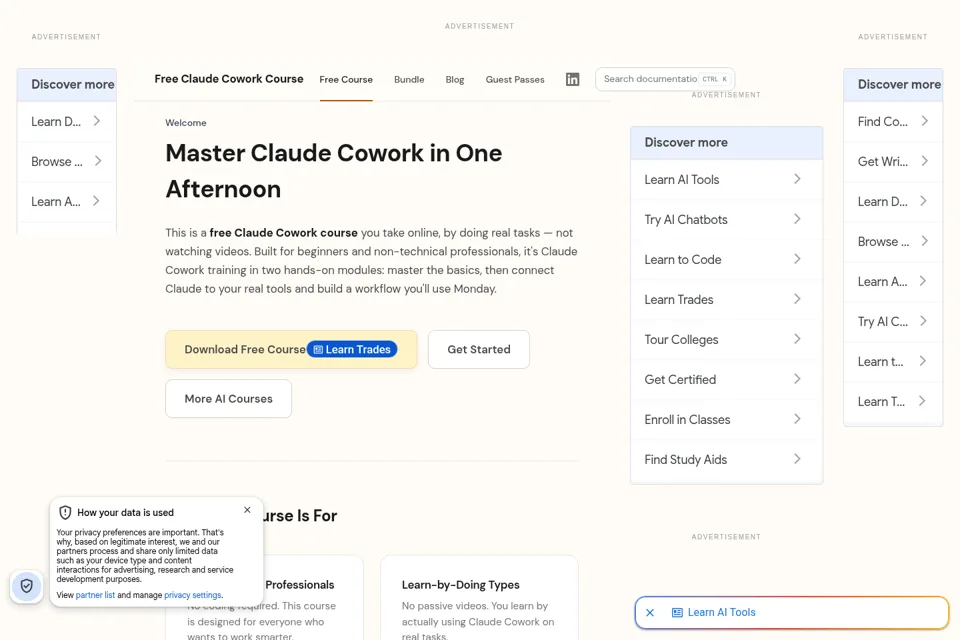This screenshot has width=960, height=640.
Task: Expand the Learn to Code chevron
Action: pyautogui.click(x=797, y=259)
